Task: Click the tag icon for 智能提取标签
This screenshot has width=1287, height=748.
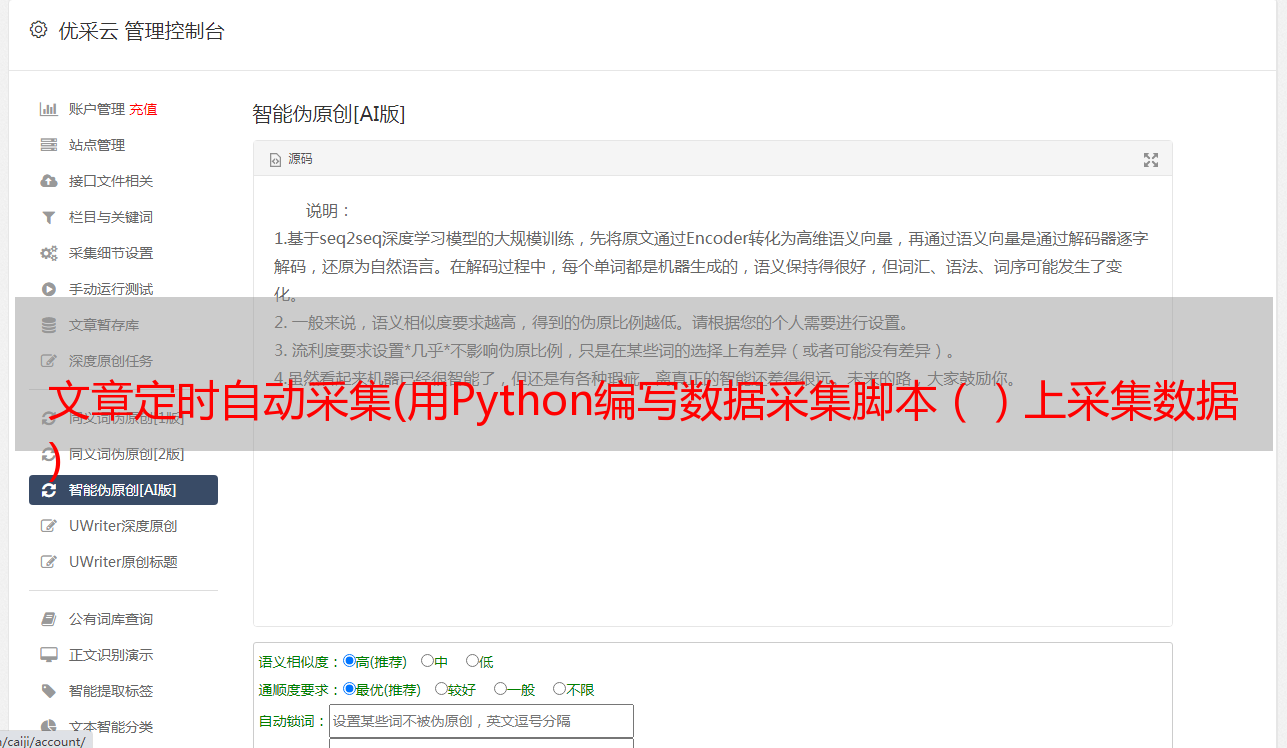Action: pos(48,691)
